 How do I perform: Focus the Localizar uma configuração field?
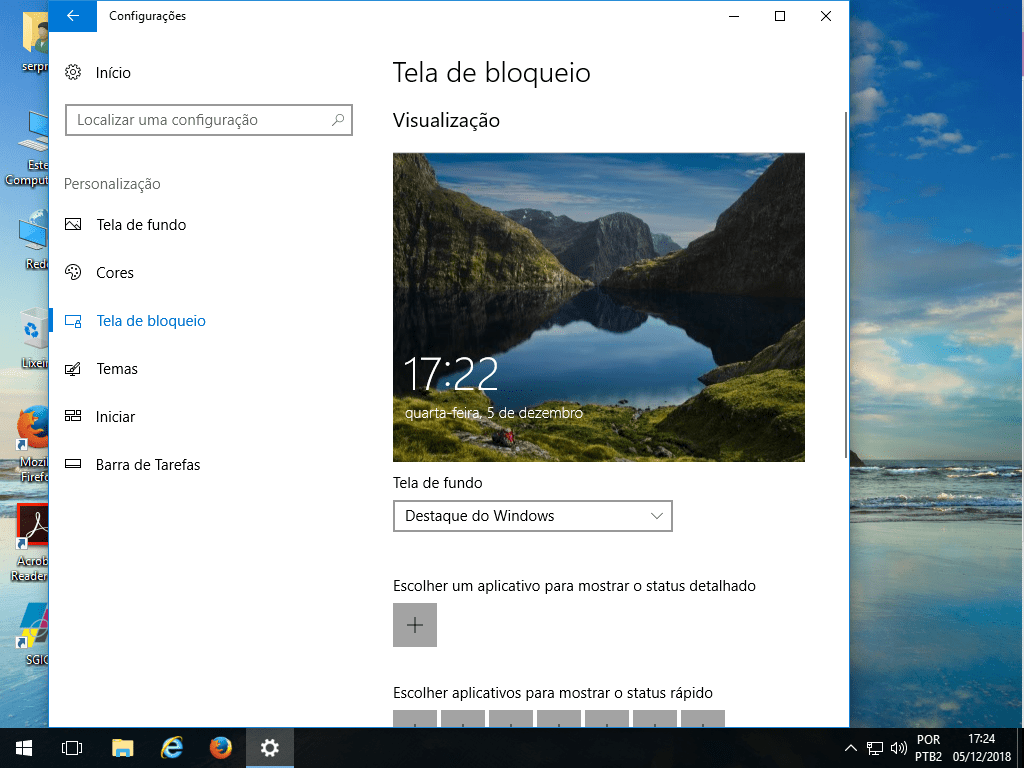pyautogui.click(x=200, y=120)
